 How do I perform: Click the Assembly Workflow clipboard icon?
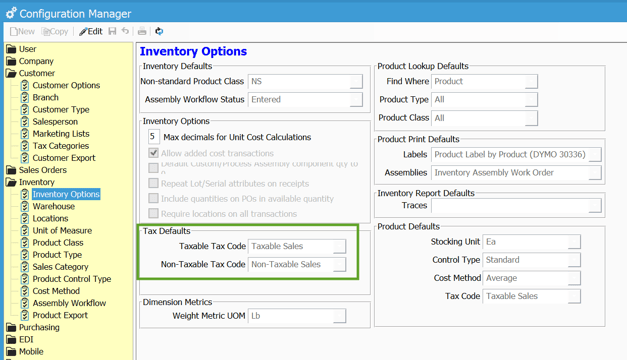(25, 303)
